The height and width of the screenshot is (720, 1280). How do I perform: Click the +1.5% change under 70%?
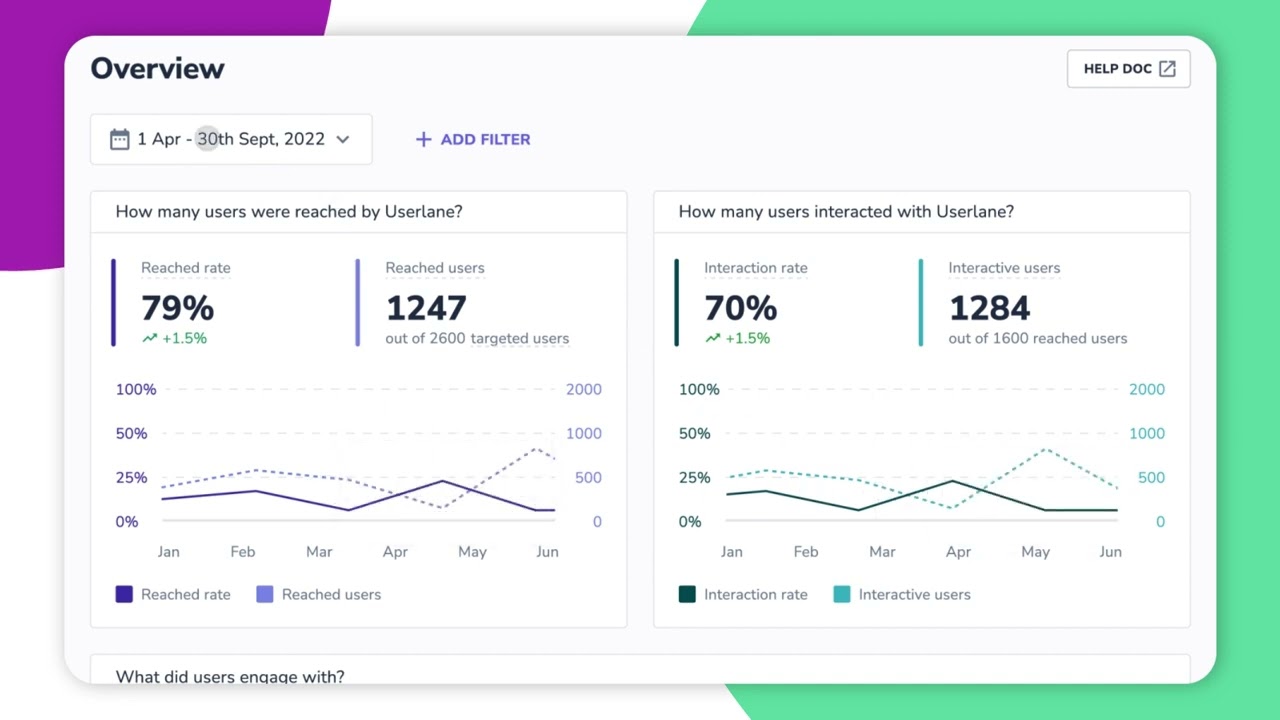click(747, 338)
